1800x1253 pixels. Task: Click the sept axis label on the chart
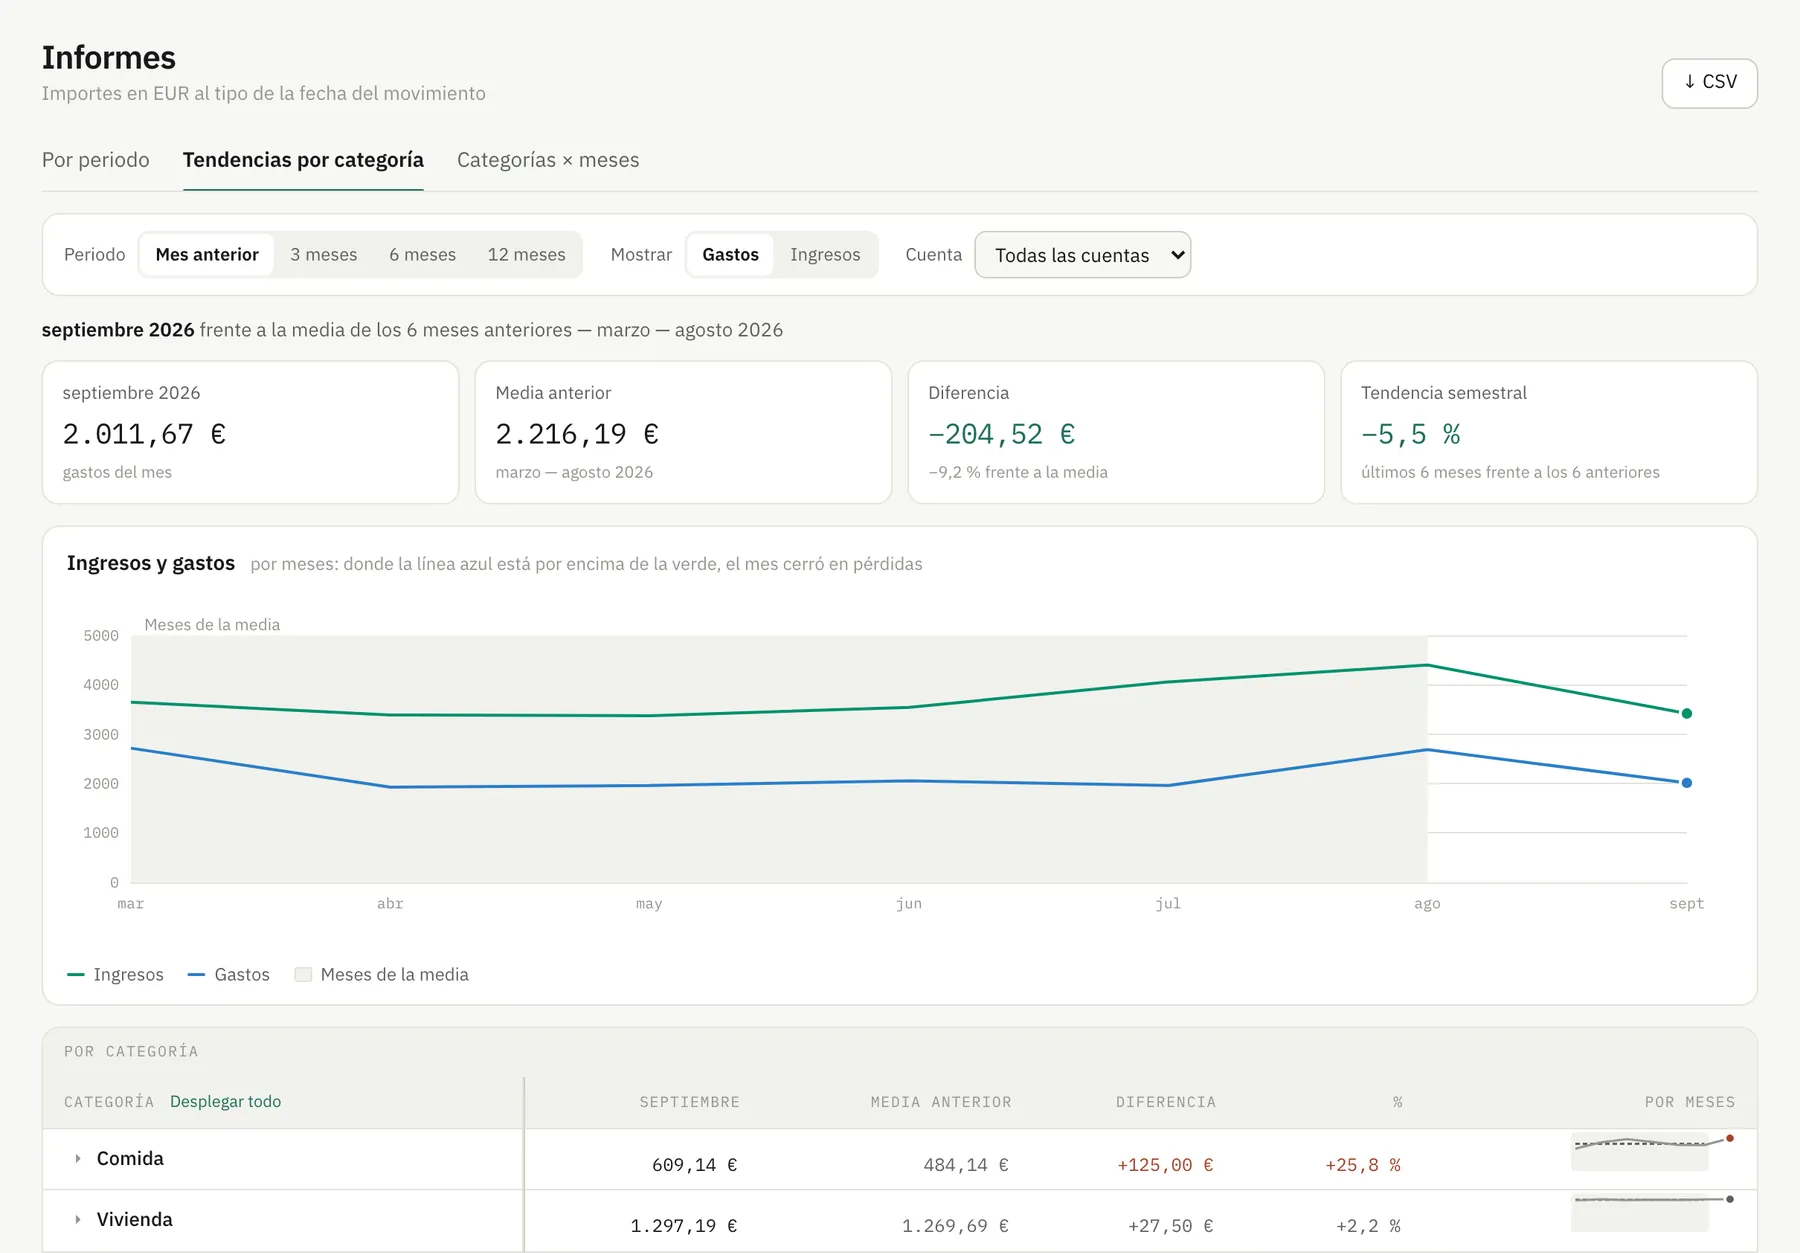tap(1686, 904)
